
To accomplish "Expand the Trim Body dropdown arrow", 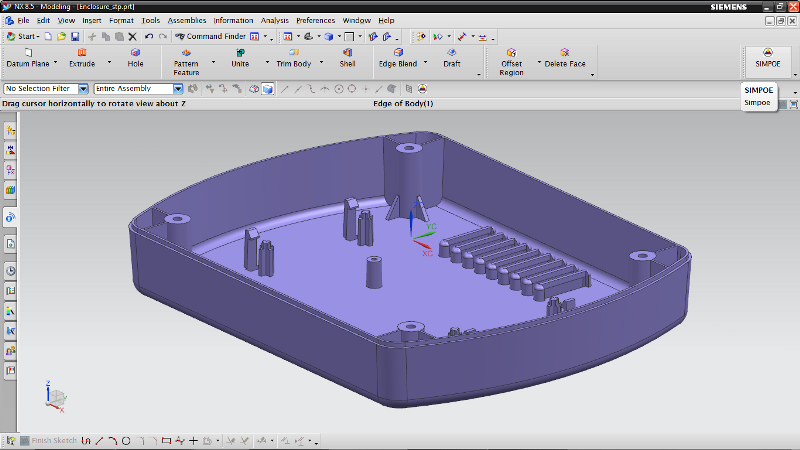I will 321,62.
